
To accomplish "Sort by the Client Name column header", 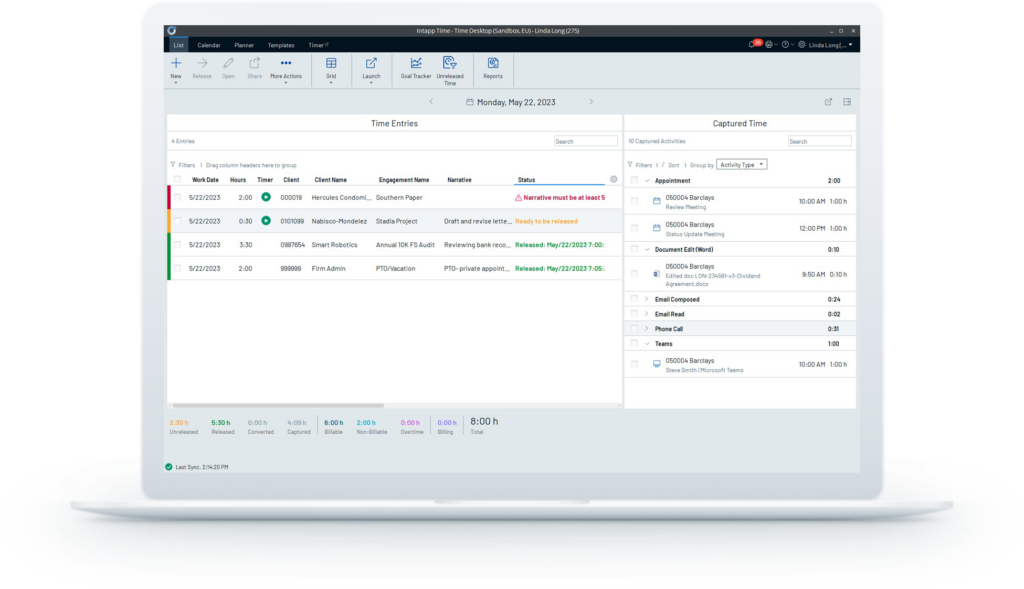I will click(330, 180).
